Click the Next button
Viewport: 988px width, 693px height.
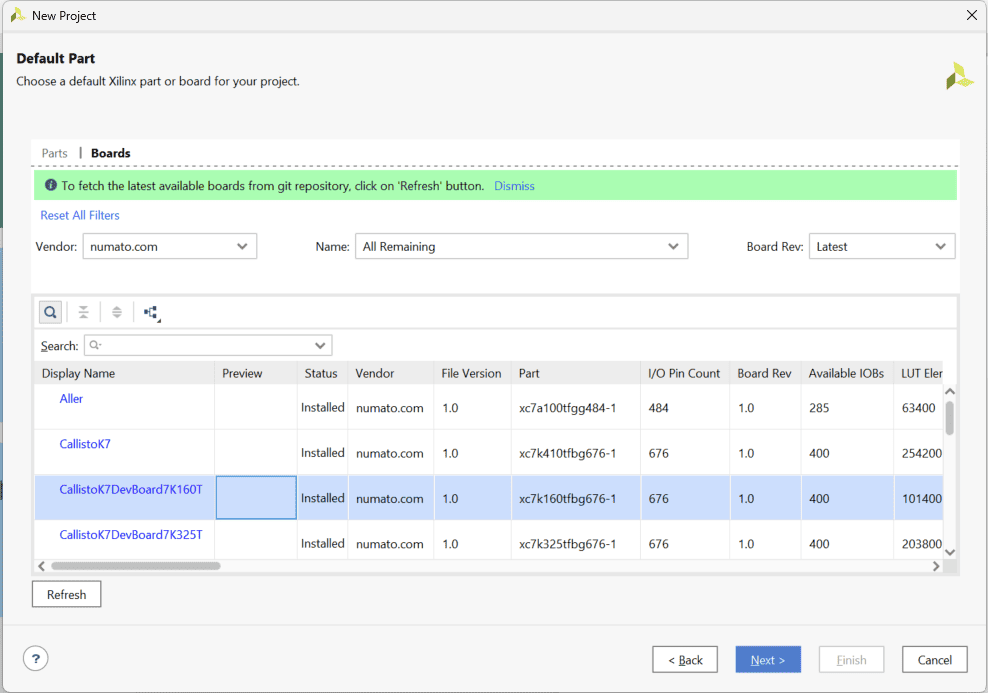coord(767,660)
